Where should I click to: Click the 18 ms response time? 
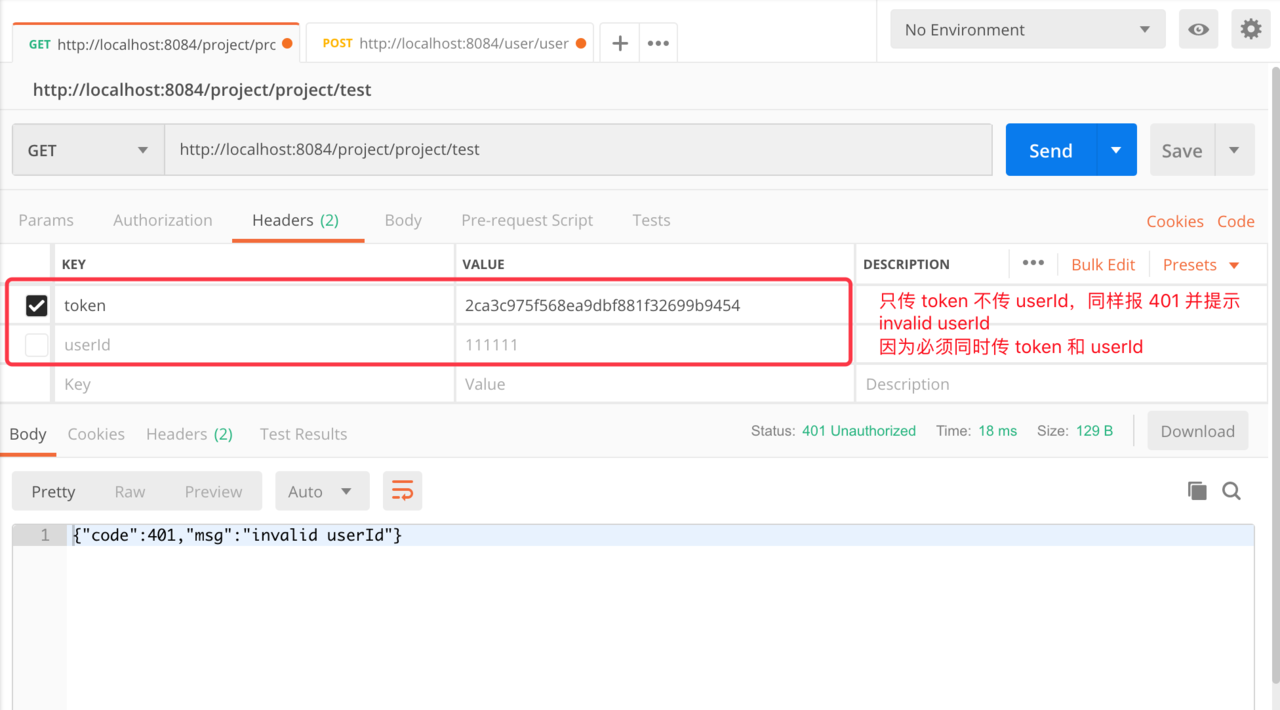pyautogui.click(x=998, y=431)
